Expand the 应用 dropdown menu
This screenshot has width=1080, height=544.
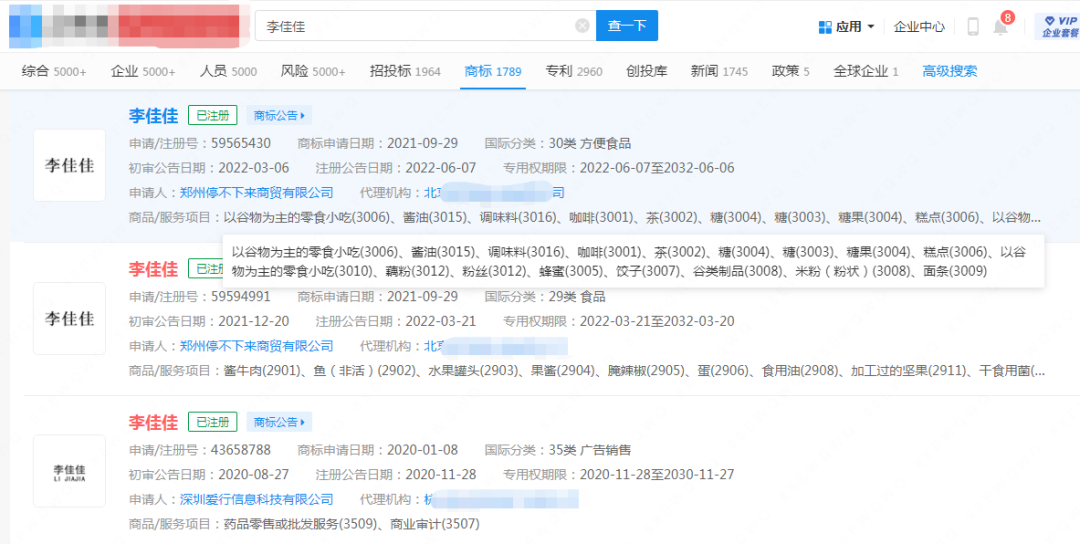[871, 27]
